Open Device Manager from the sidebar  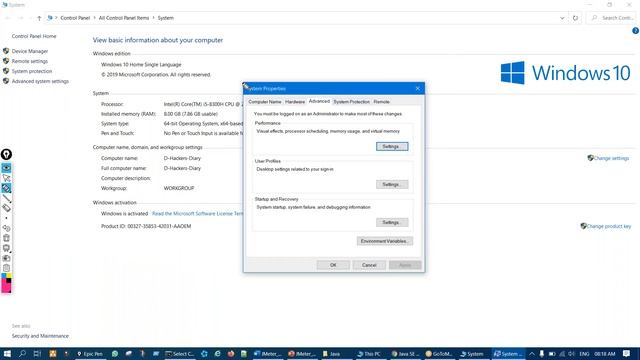click(x=30, y=51)
